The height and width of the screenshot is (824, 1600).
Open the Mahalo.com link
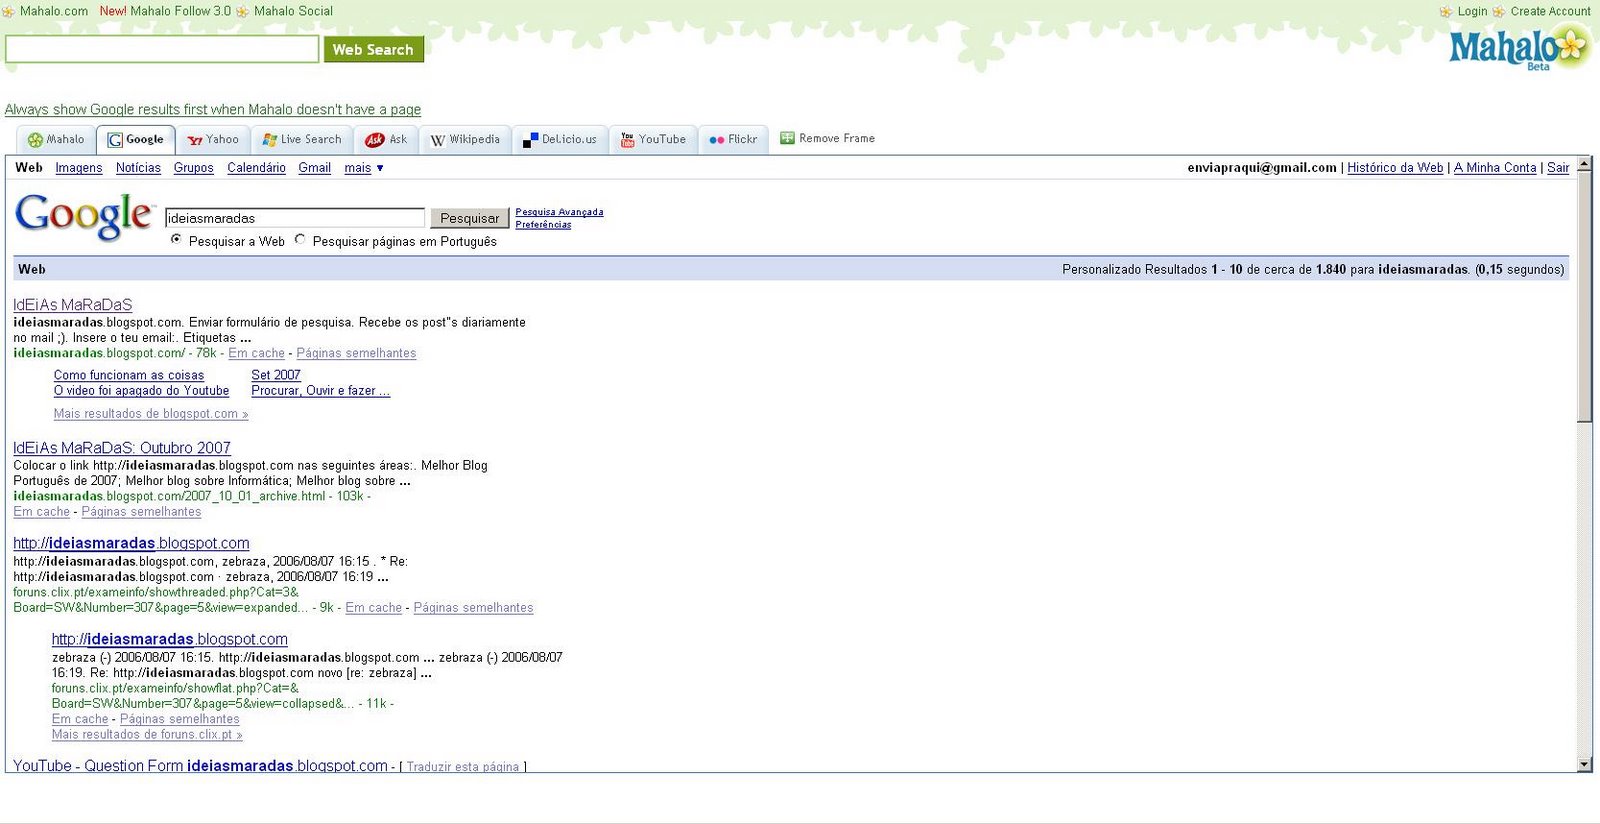tap(54, 11)
